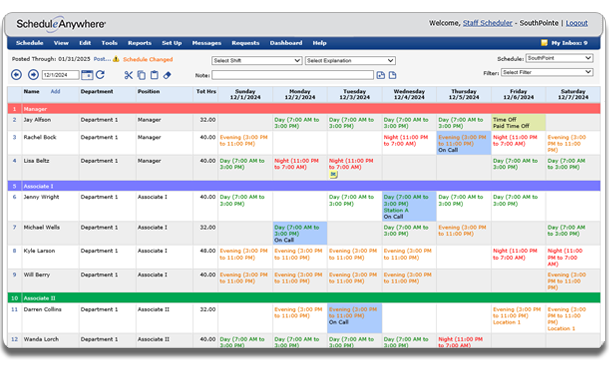
Task: Click the employee name Will Berry
Action: tap(37, 275)
